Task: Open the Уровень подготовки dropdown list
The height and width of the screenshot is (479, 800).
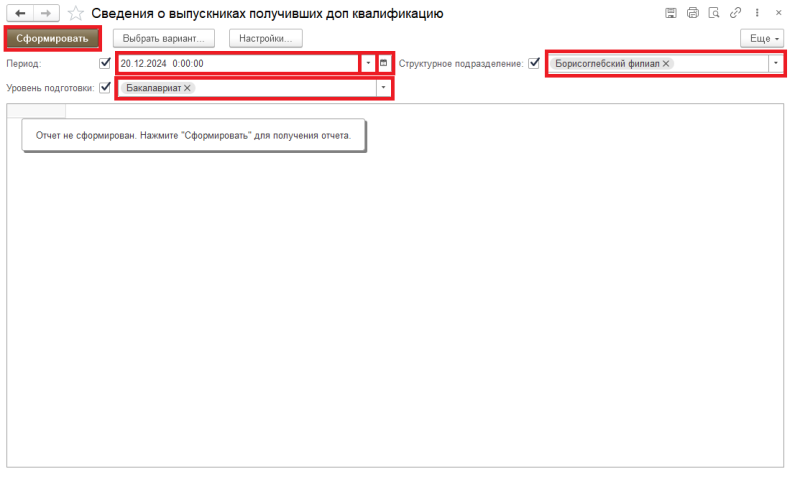Action: coord(382,88)
